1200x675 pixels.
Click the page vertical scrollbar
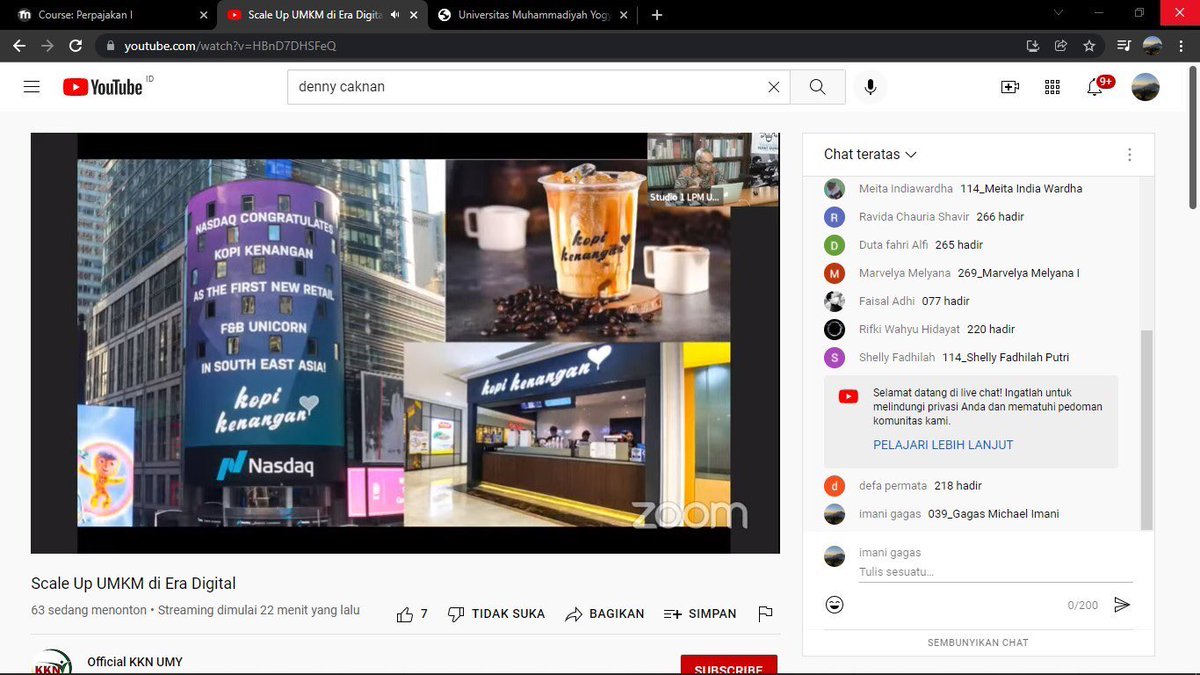(x=1193, y=138)
